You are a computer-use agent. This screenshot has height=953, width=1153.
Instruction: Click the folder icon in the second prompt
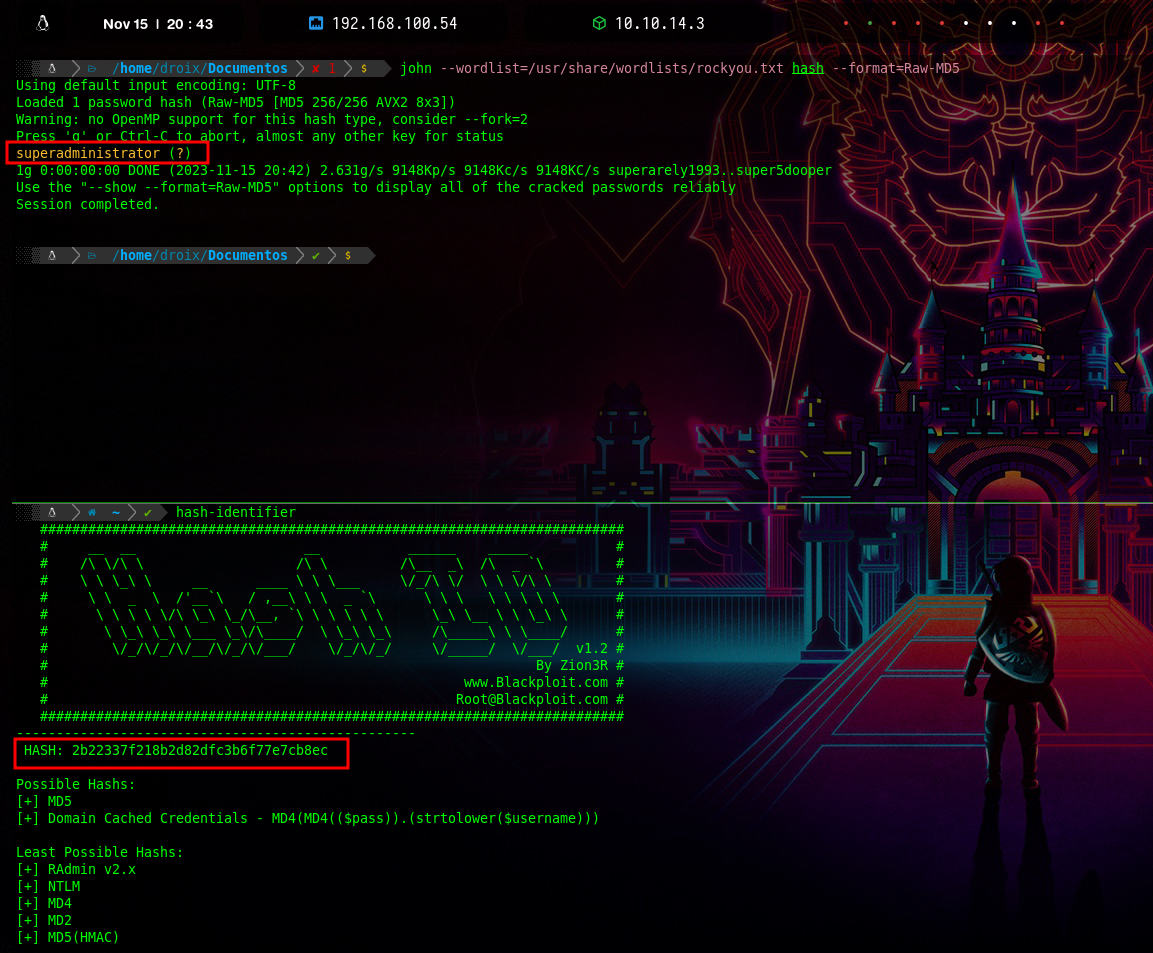tap(92, 256)
